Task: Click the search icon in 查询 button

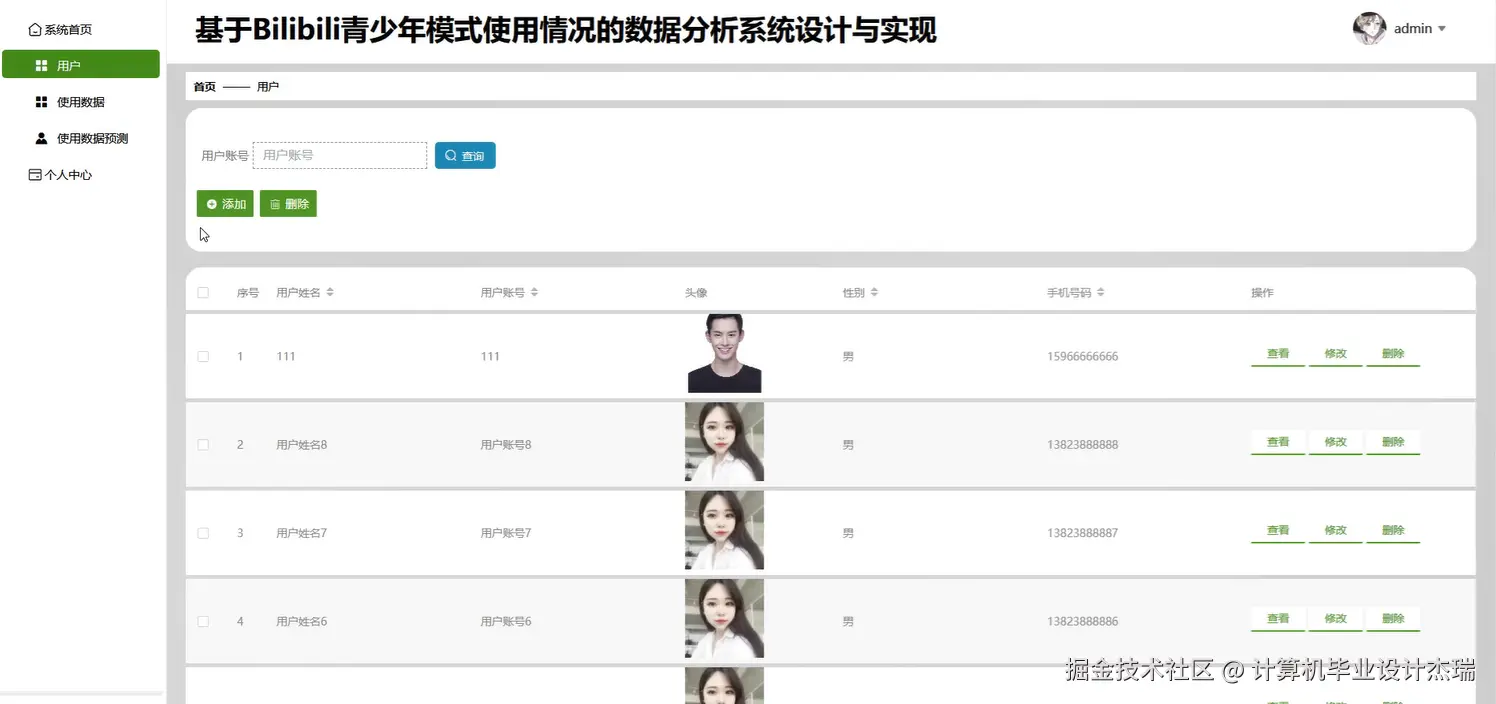Action: (451, 156)
